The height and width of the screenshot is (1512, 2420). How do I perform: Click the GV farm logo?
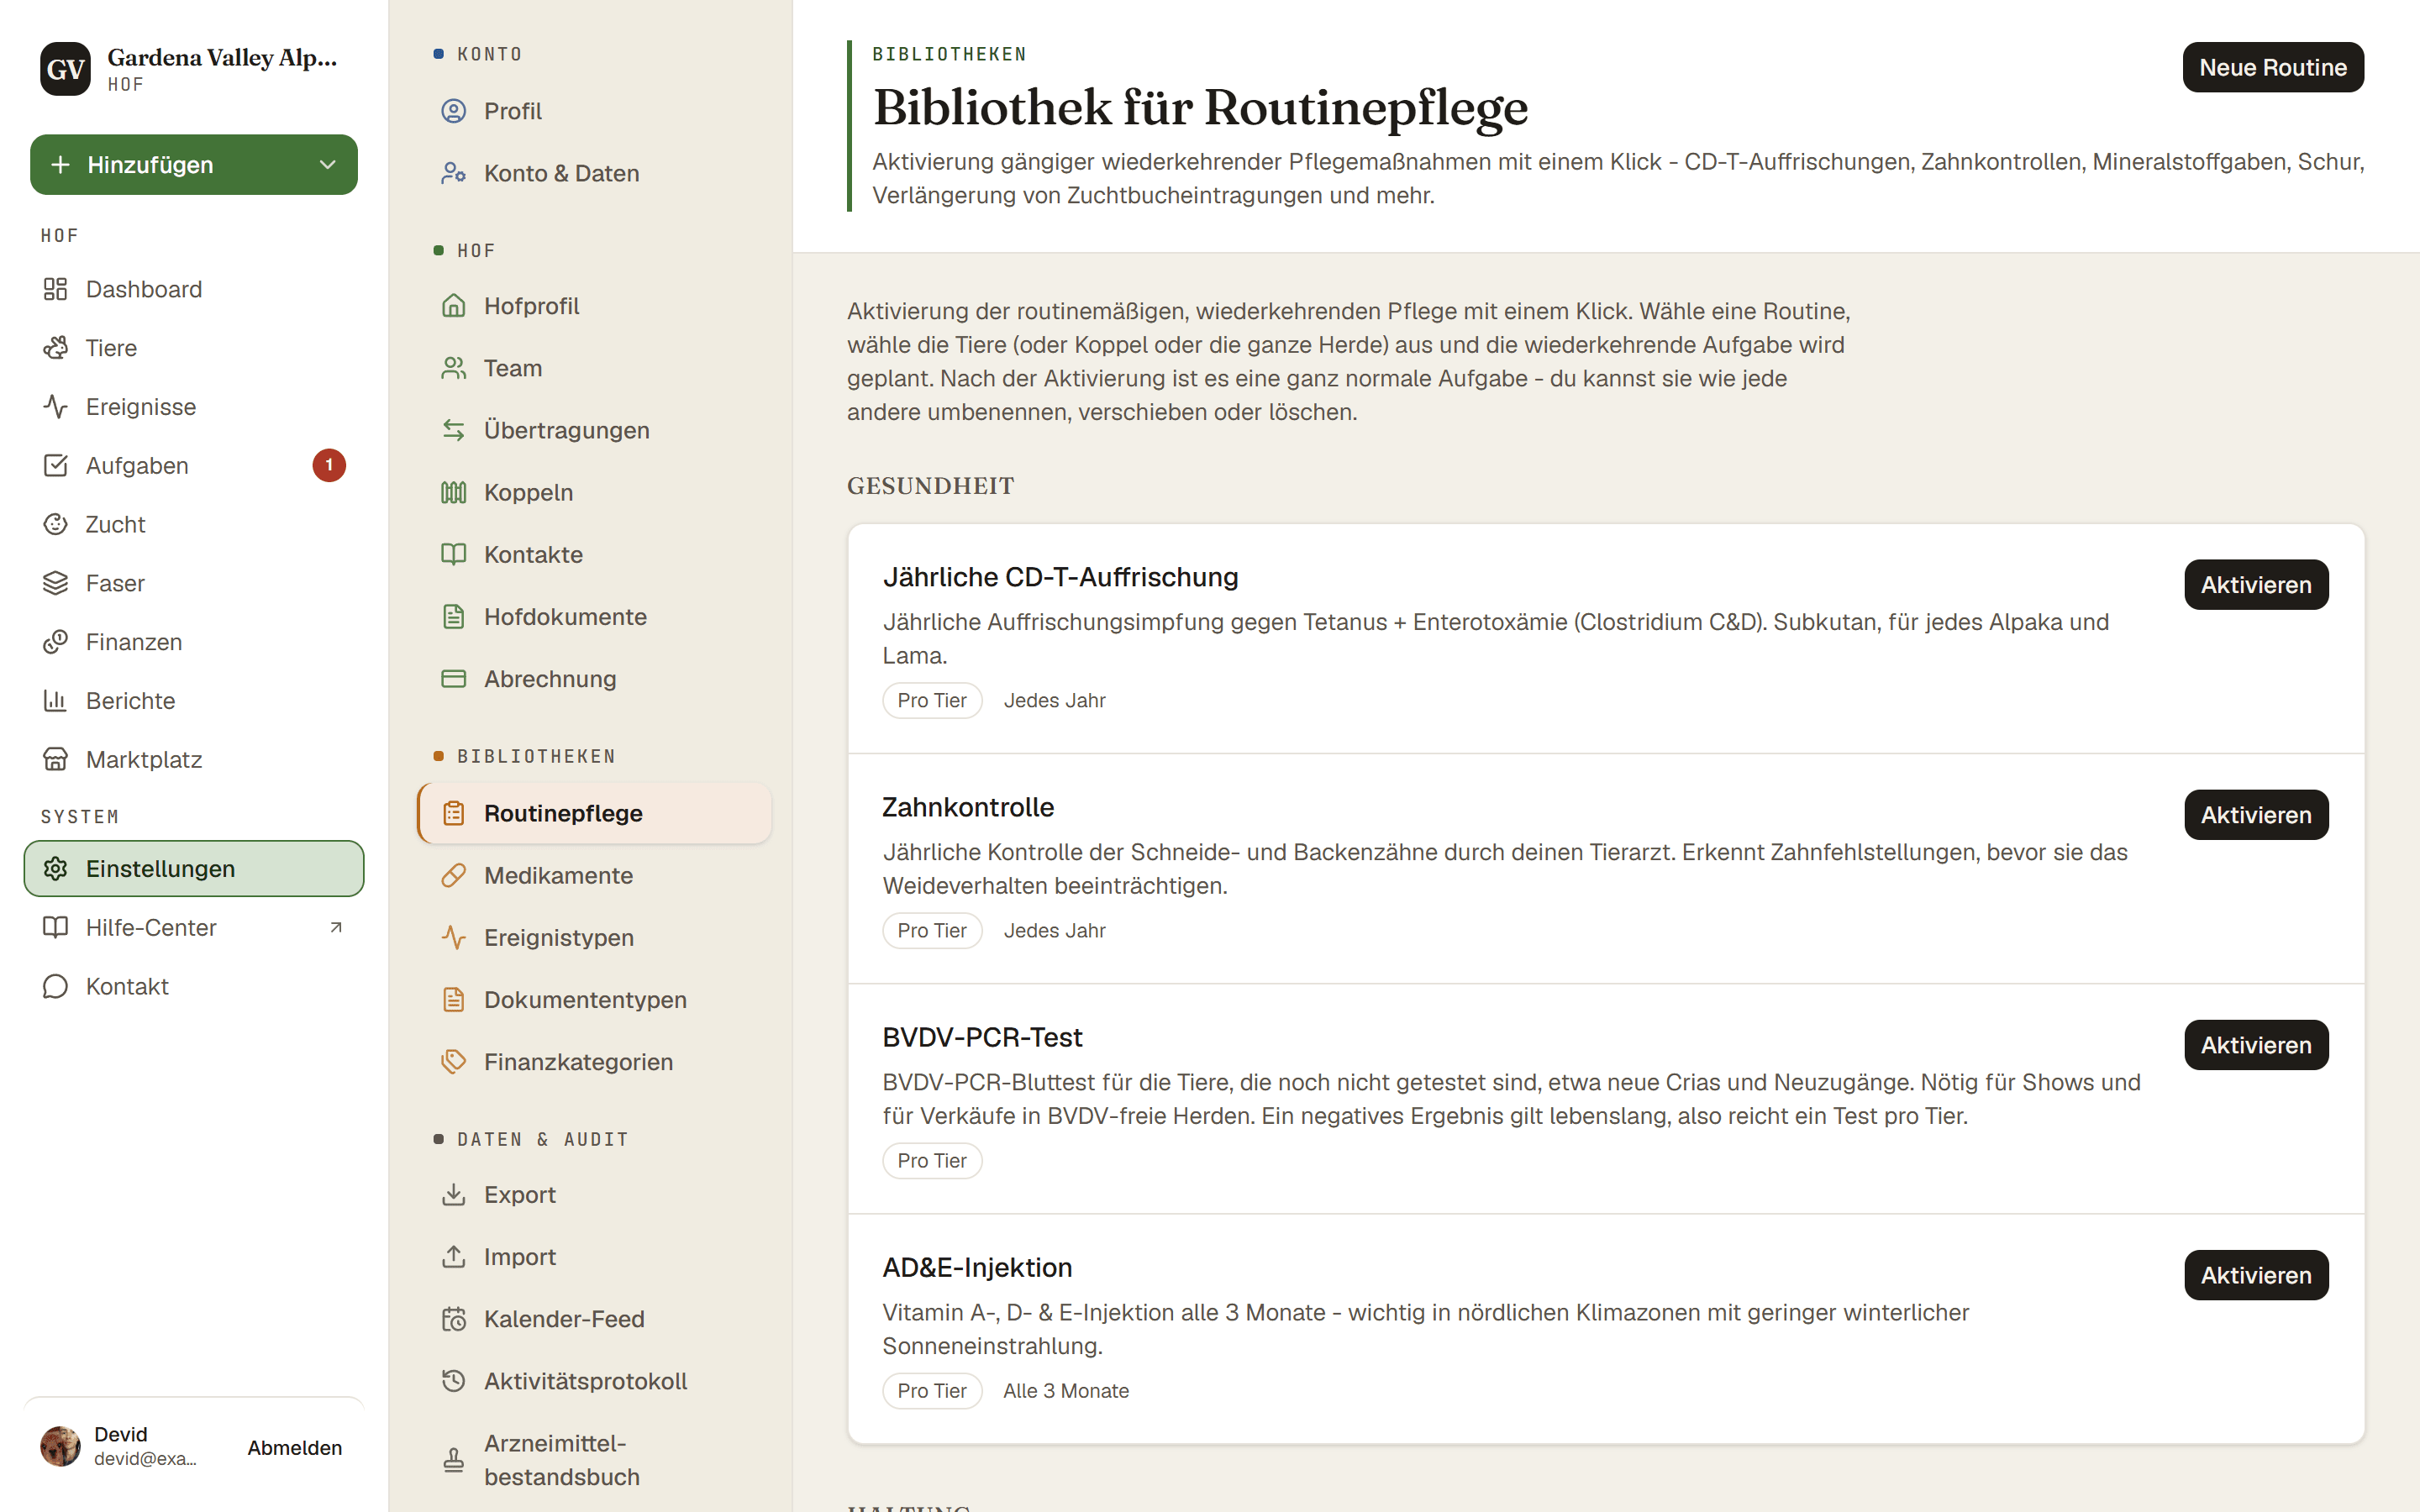click(65, 69)
